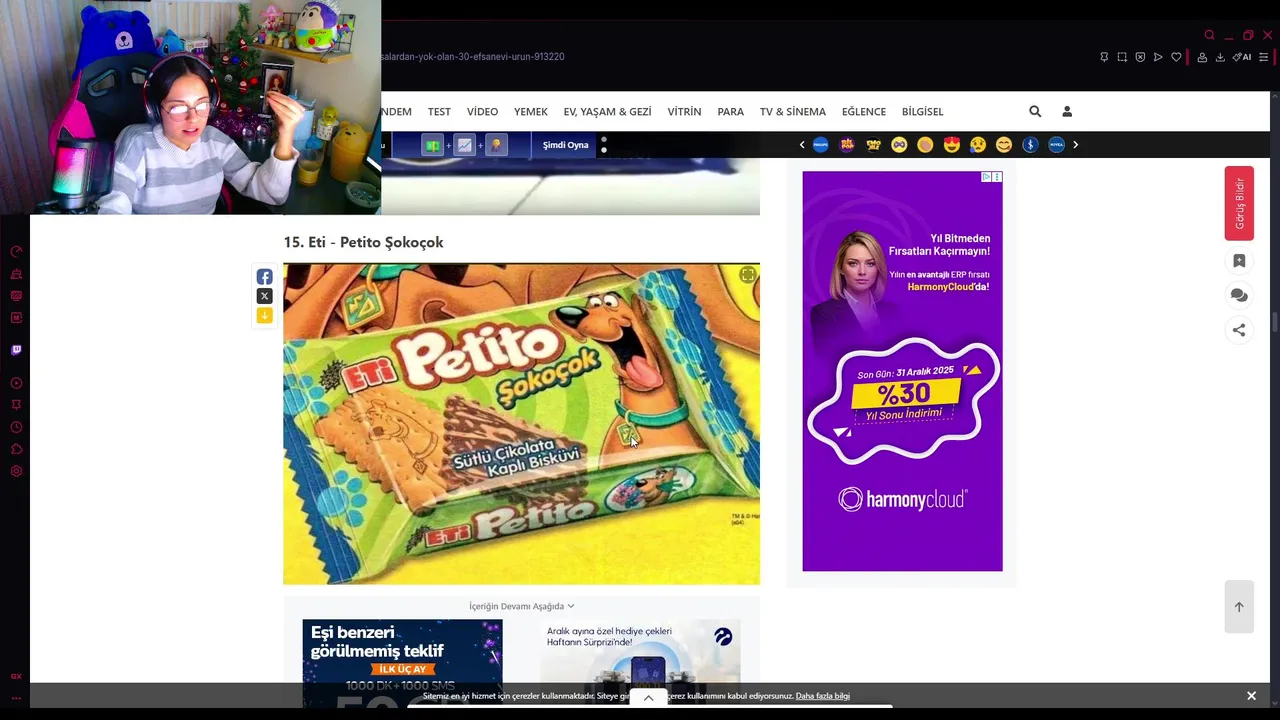Open the YEMEK menu item
Viewport: 1280px width, 720px height.
pyautogui.click(x=531, y=111)
